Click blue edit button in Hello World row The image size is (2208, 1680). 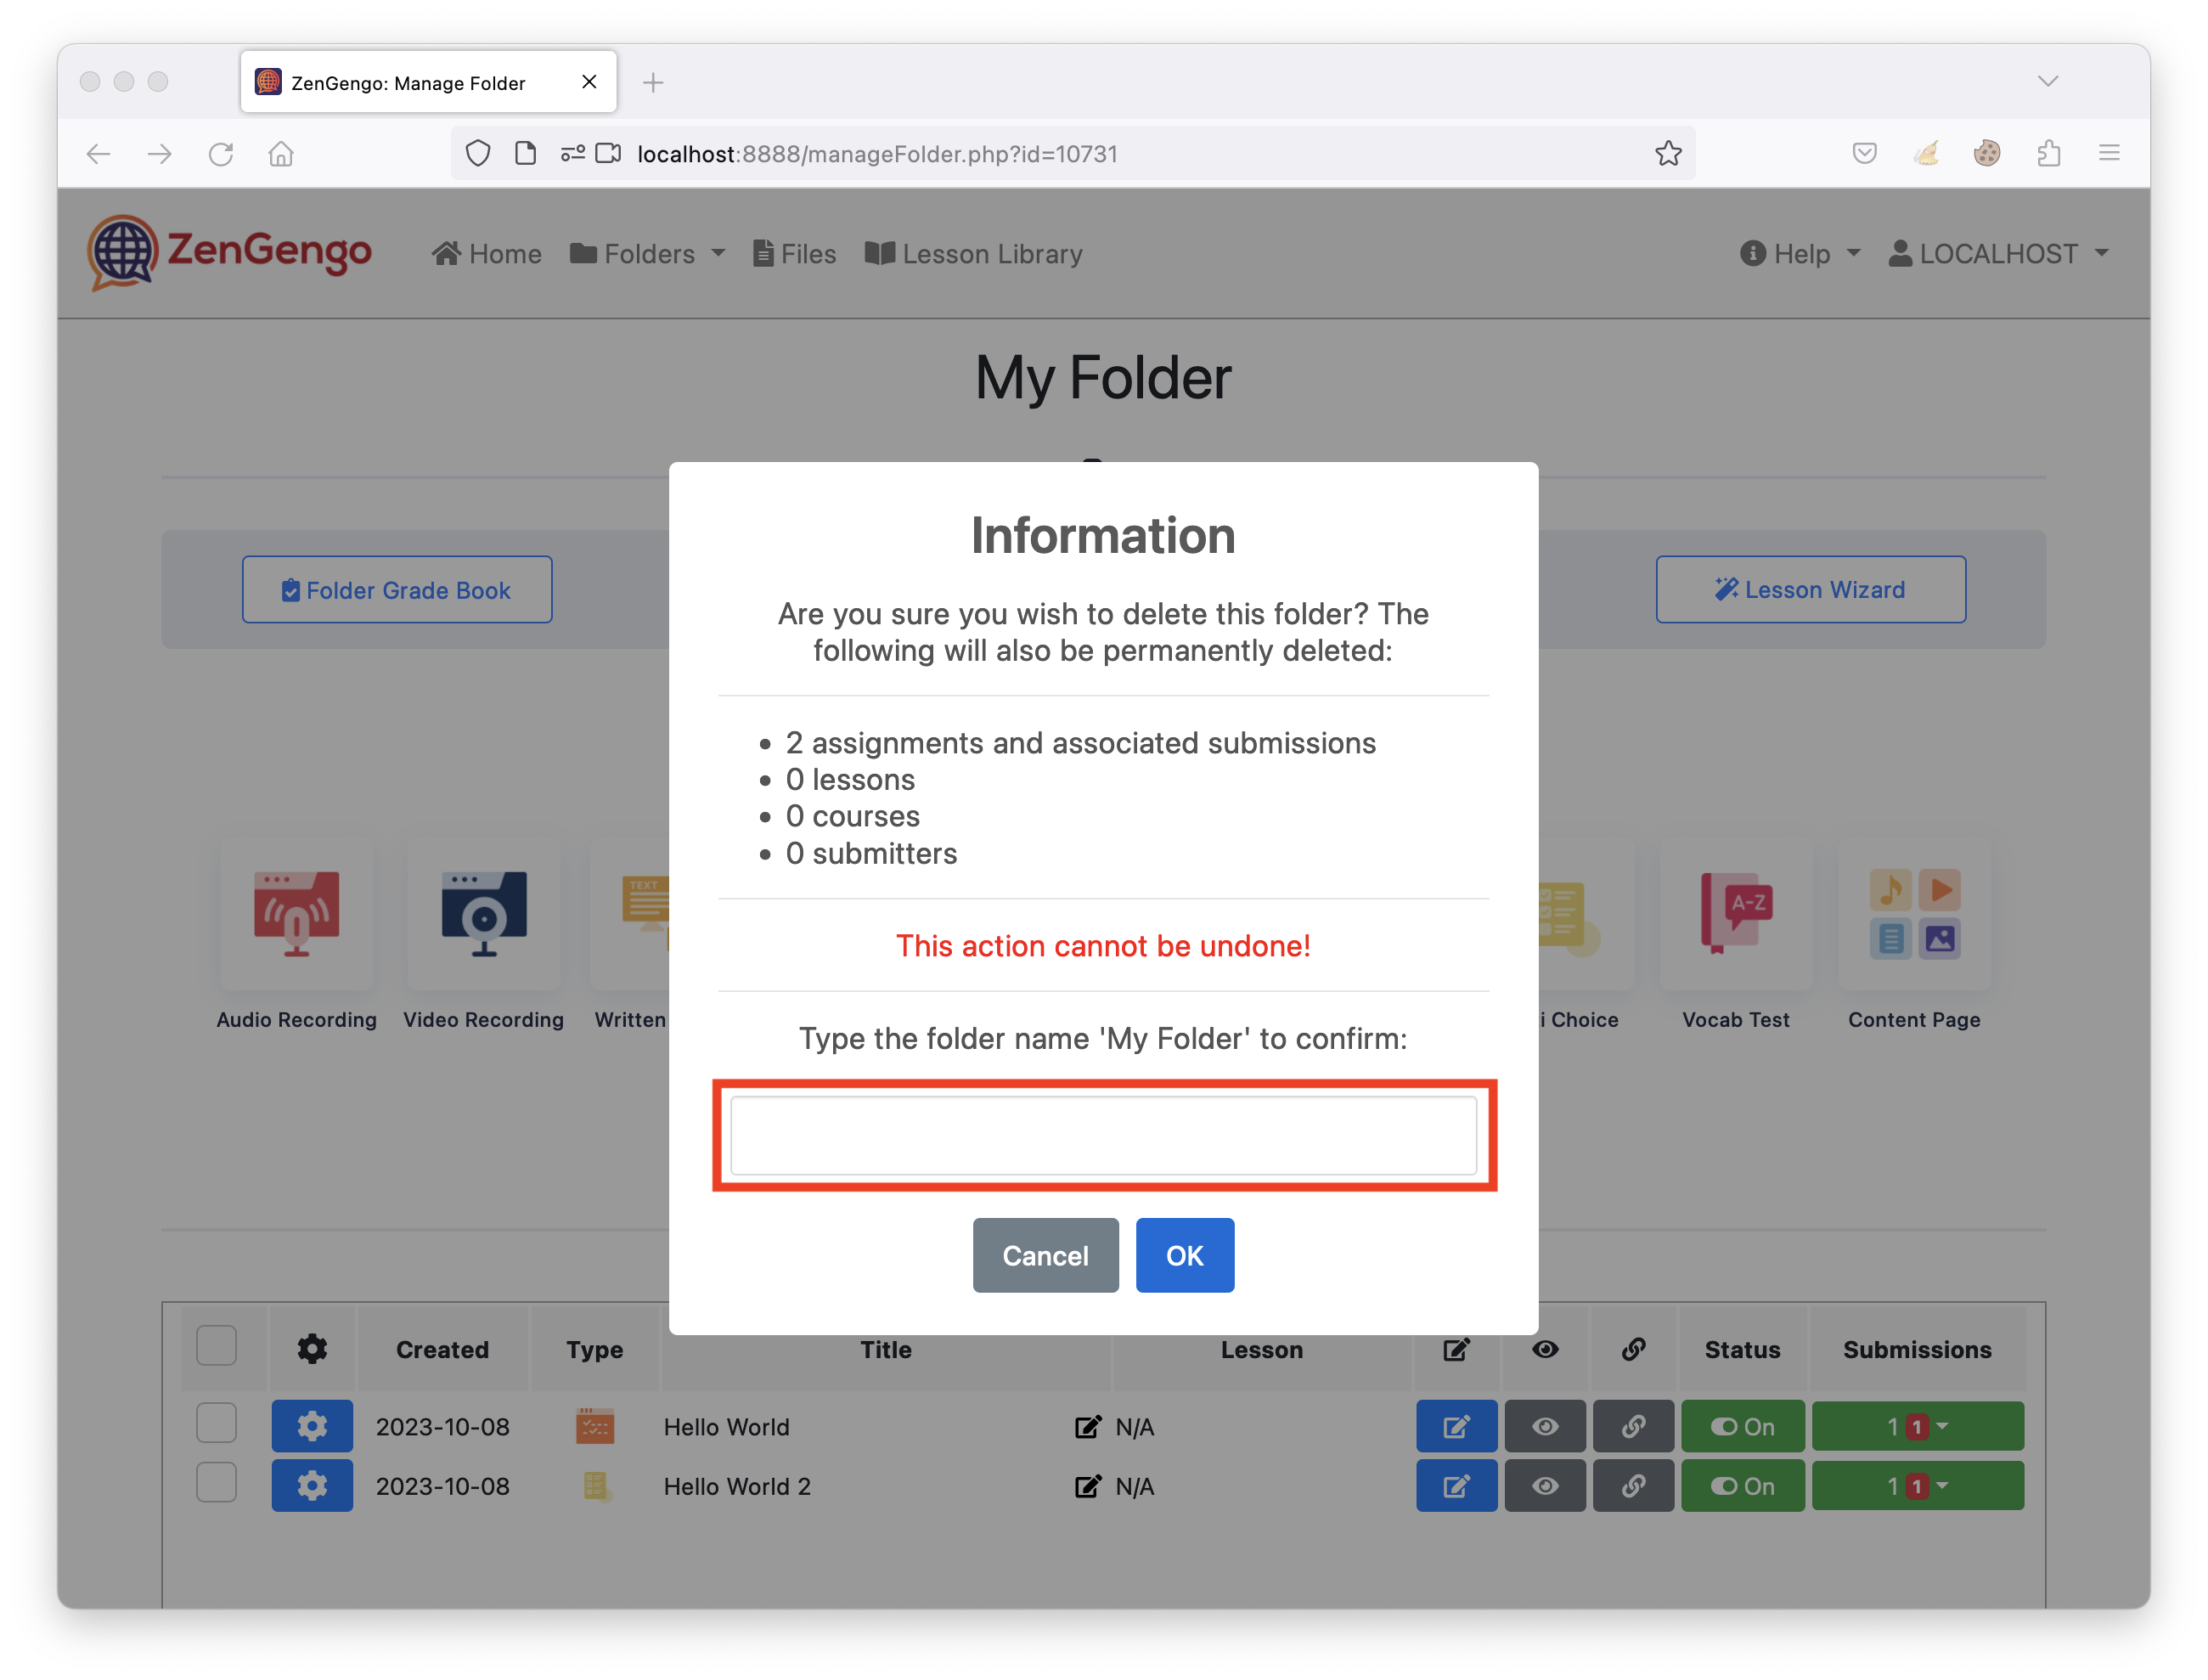coord(1456,1426)
